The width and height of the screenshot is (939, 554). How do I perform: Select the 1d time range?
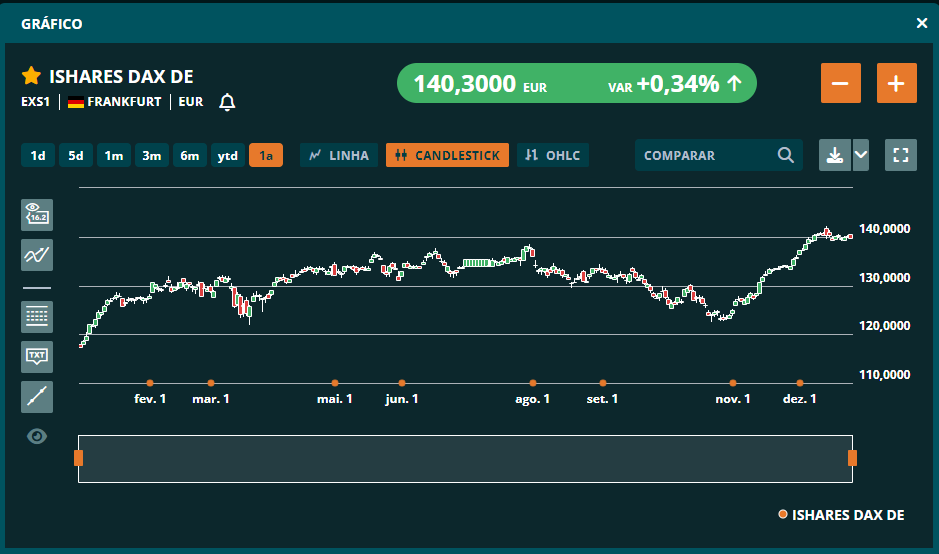point(38,156)
